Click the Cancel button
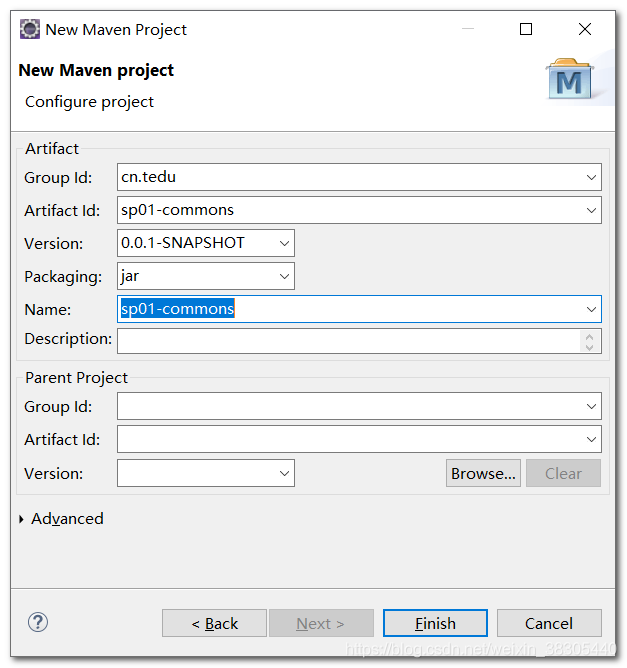 549,623
